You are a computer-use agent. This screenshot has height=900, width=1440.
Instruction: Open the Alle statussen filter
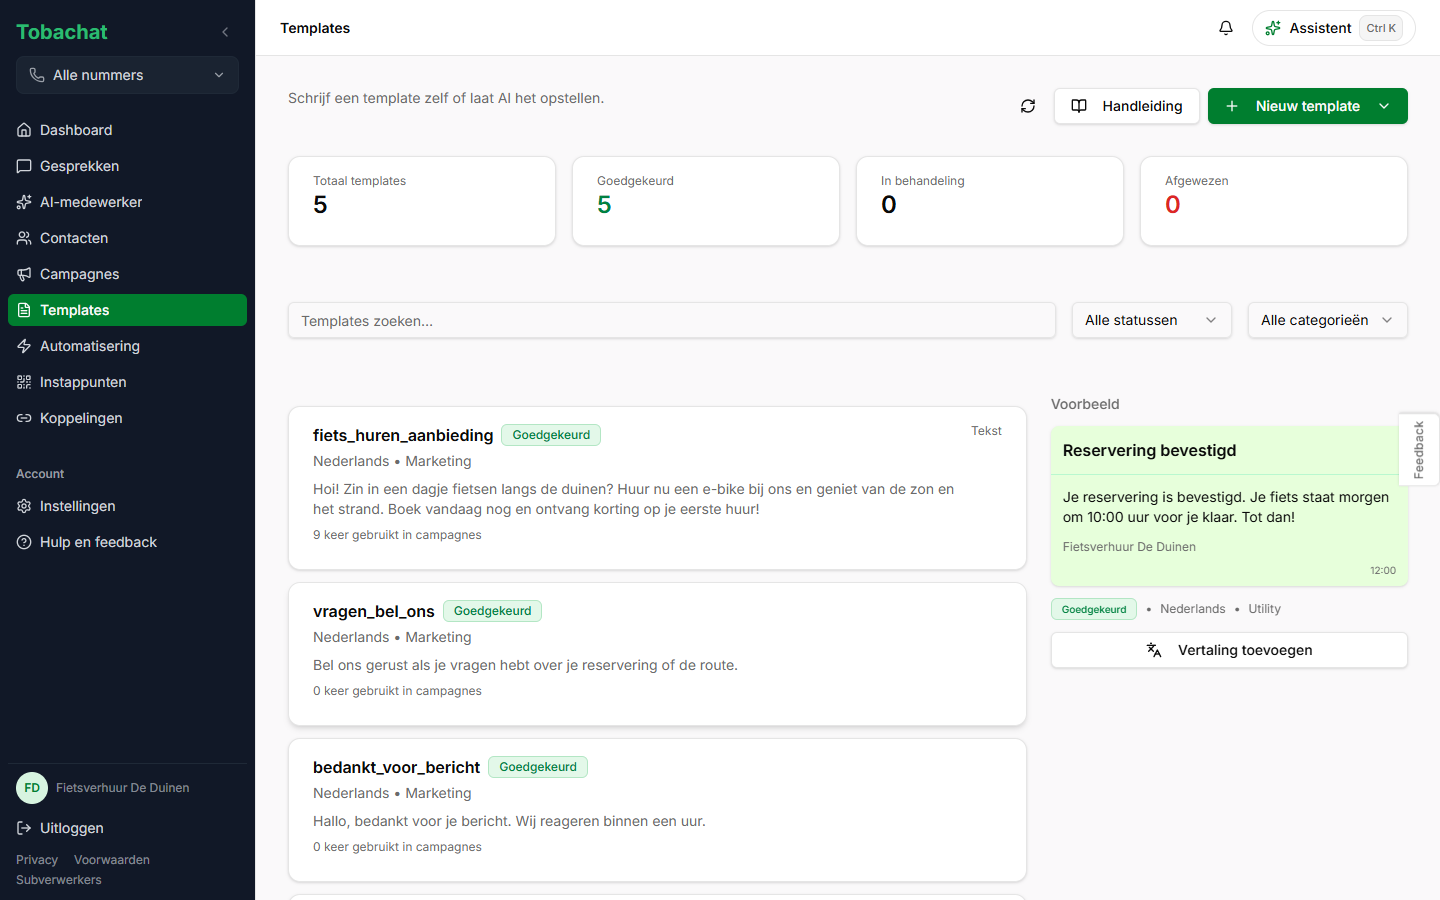pyautogui.click(x=1152, y=320)
